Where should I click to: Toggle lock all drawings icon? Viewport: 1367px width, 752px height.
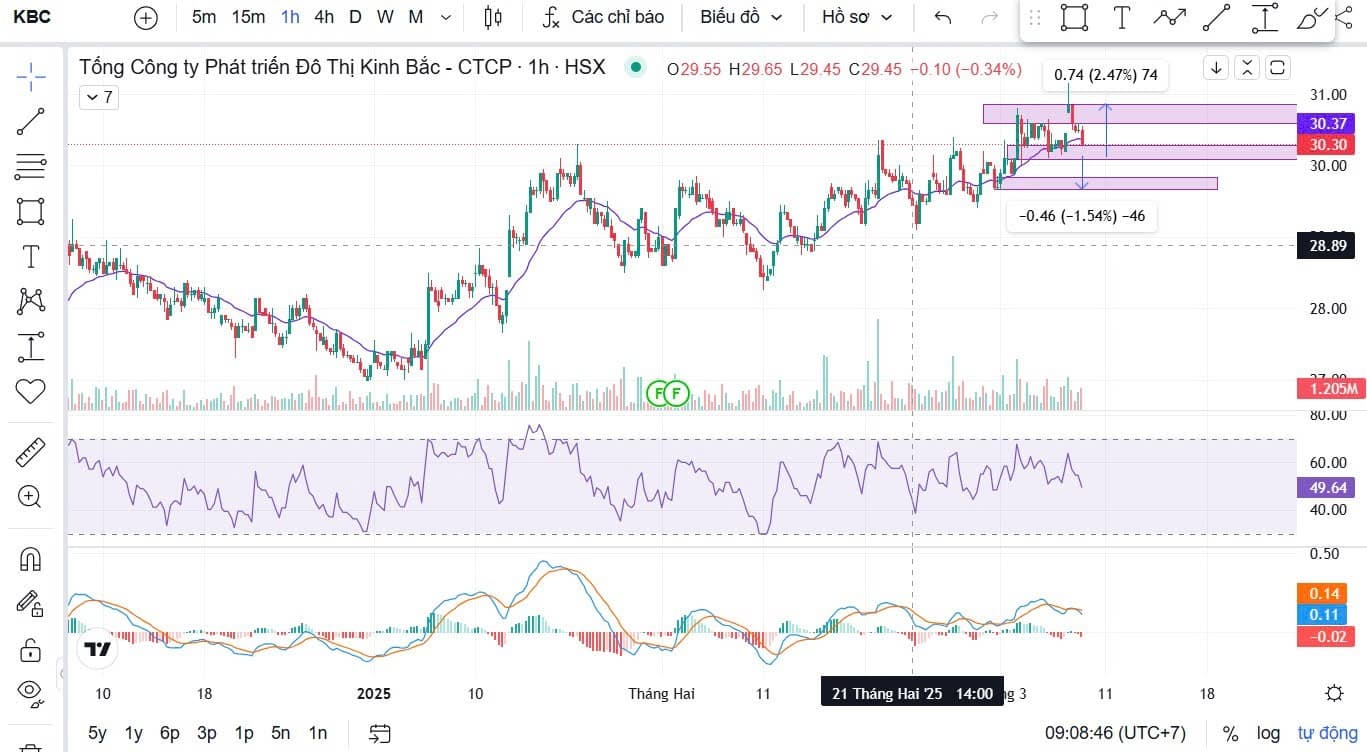pos(30,649)
